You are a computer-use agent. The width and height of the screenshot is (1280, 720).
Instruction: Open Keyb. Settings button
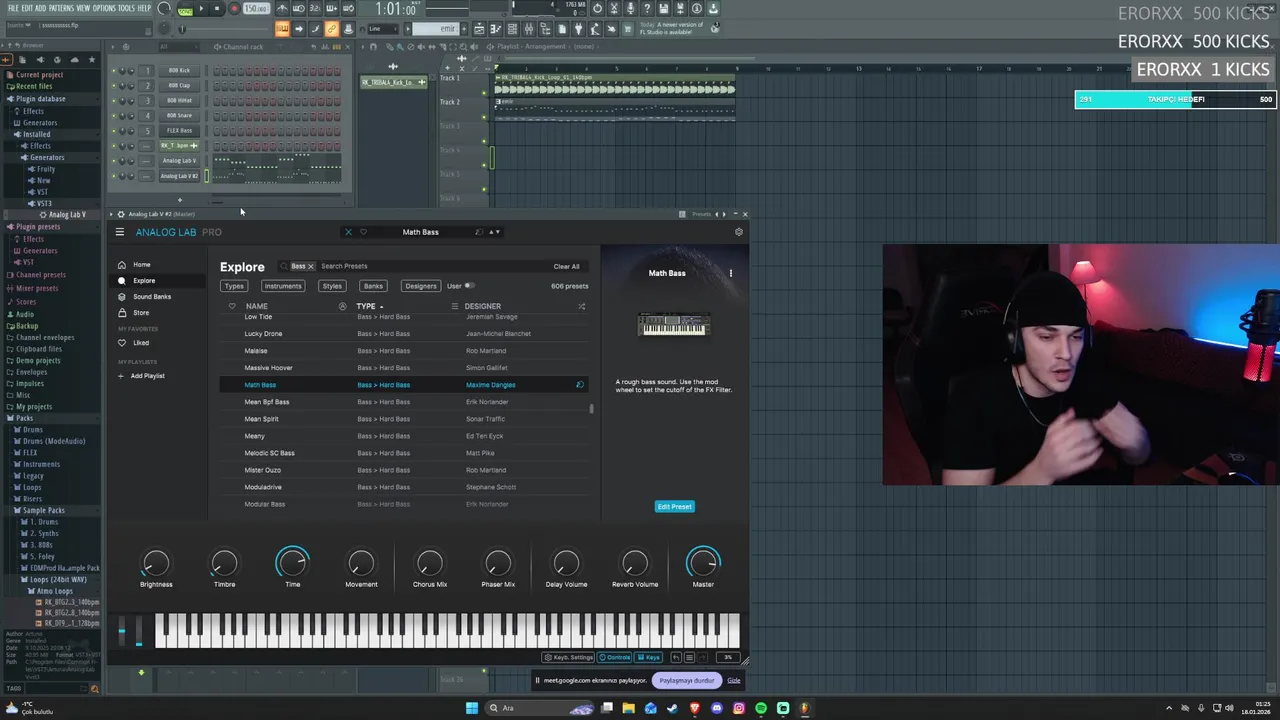coord(568,657)
